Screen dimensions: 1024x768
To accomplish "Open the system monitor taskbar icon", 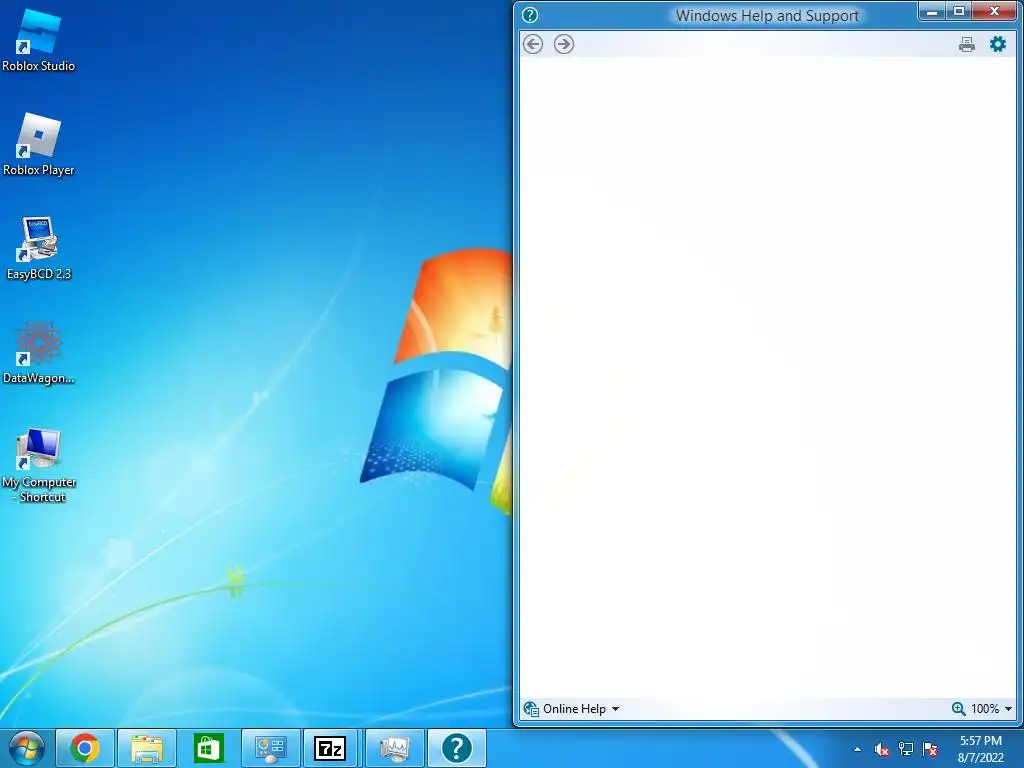I will (394, 748).
